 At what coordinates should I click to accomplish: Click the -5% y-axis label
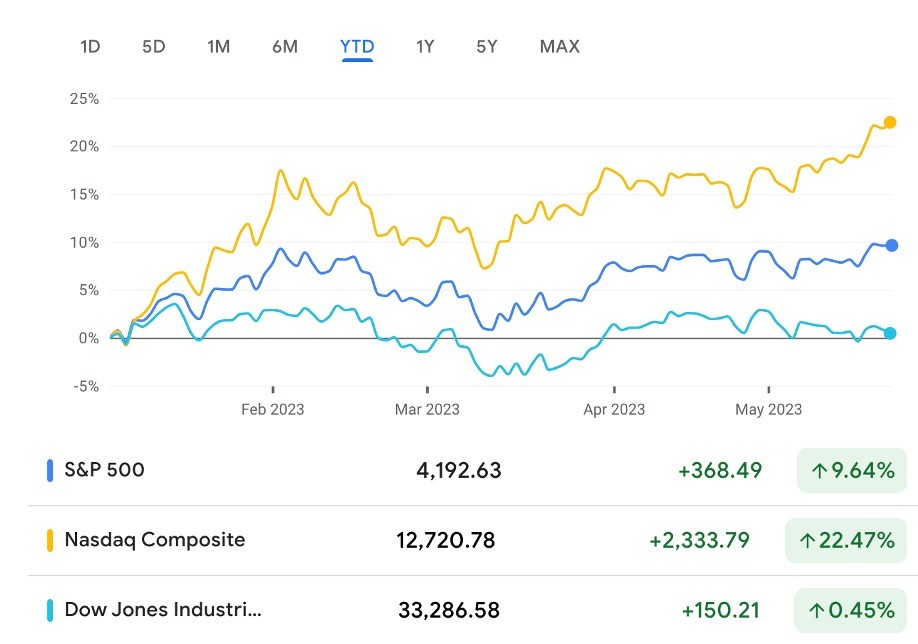point(86,386)
